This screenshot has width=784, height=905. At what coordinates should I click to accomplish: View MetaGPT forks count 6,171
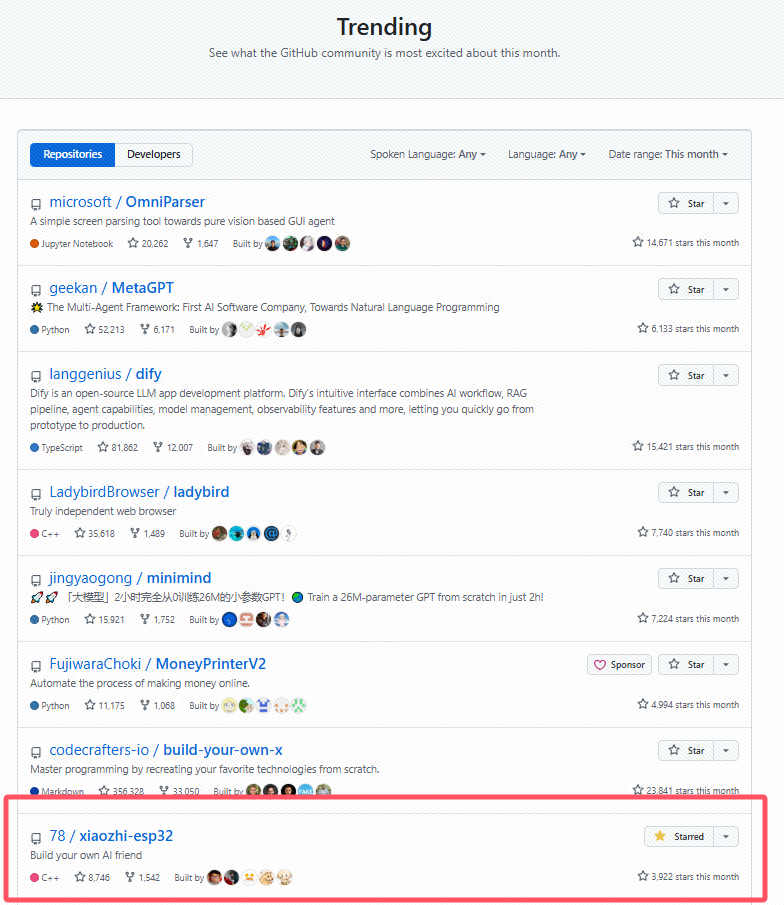coord(158,330)
